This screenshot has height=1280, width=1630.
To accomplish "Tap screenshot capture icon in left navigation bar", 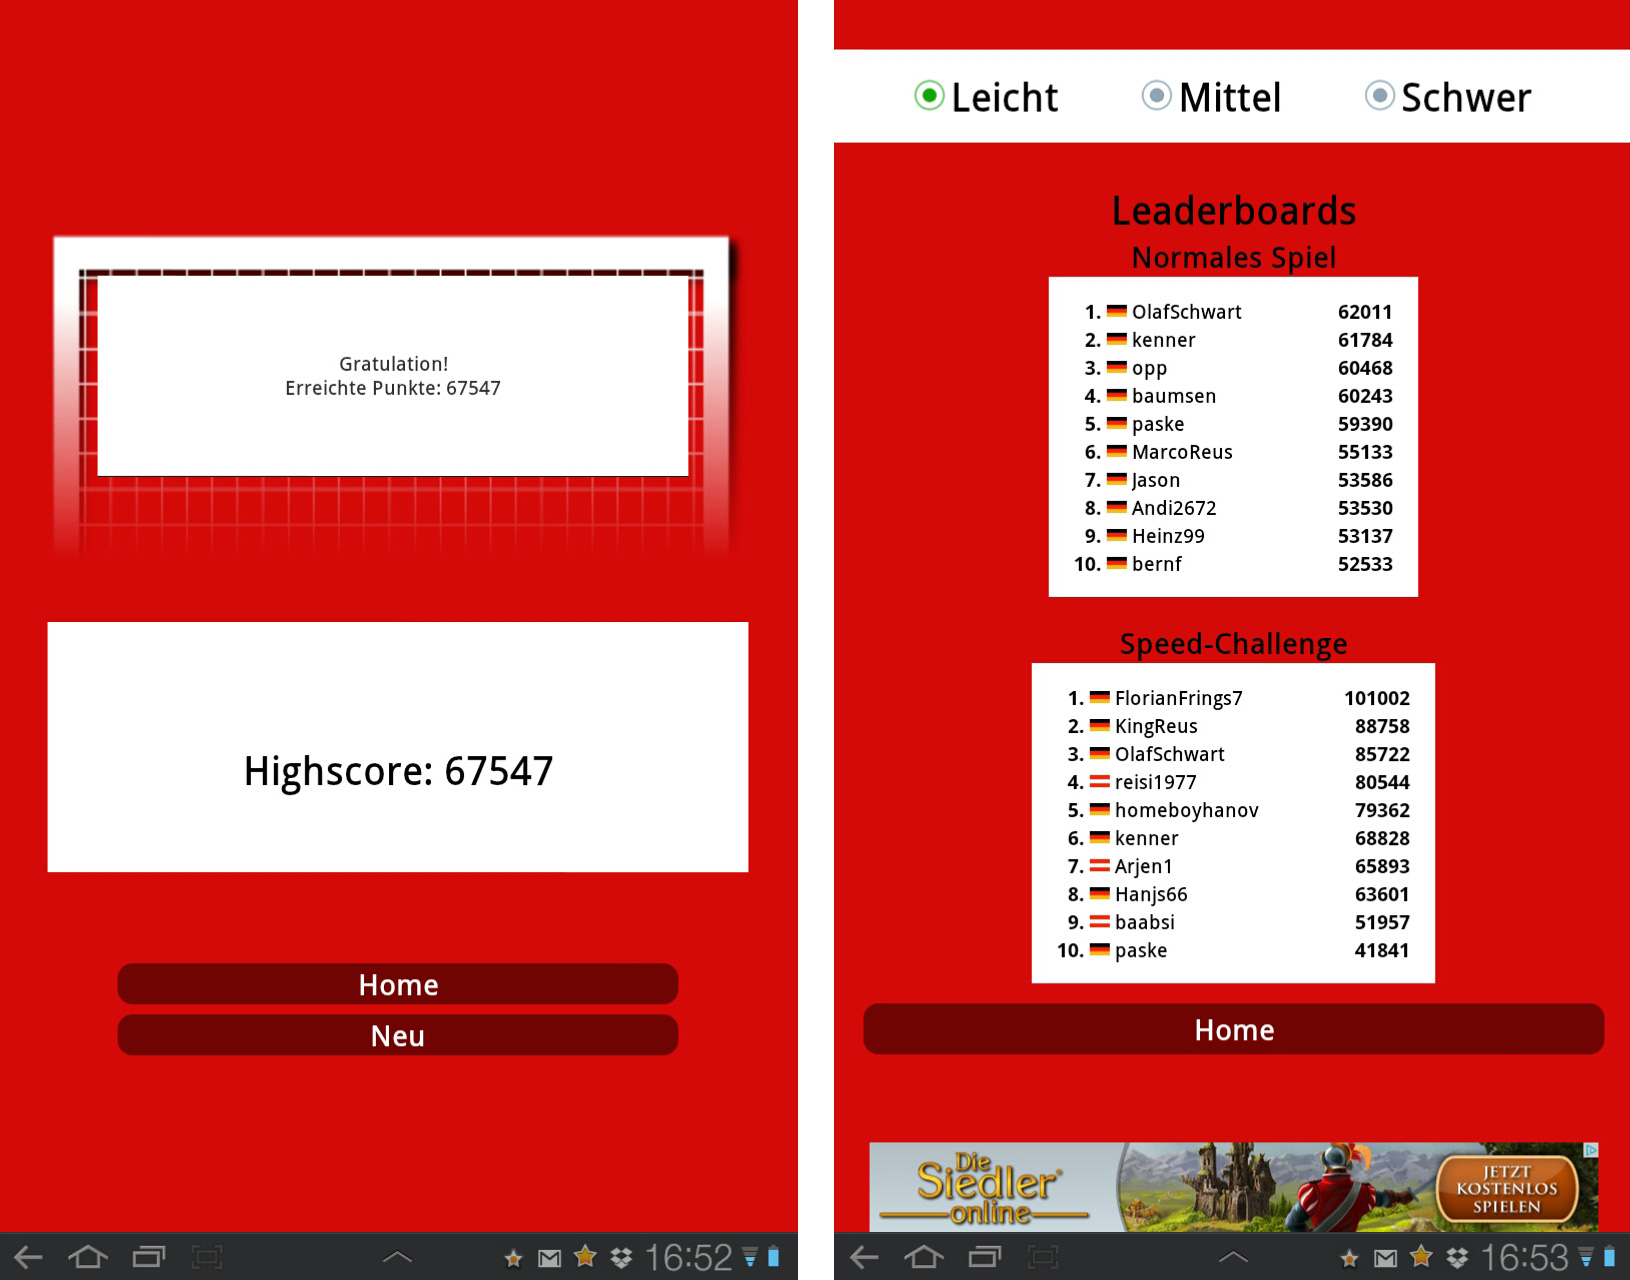I will point(207,1257).
